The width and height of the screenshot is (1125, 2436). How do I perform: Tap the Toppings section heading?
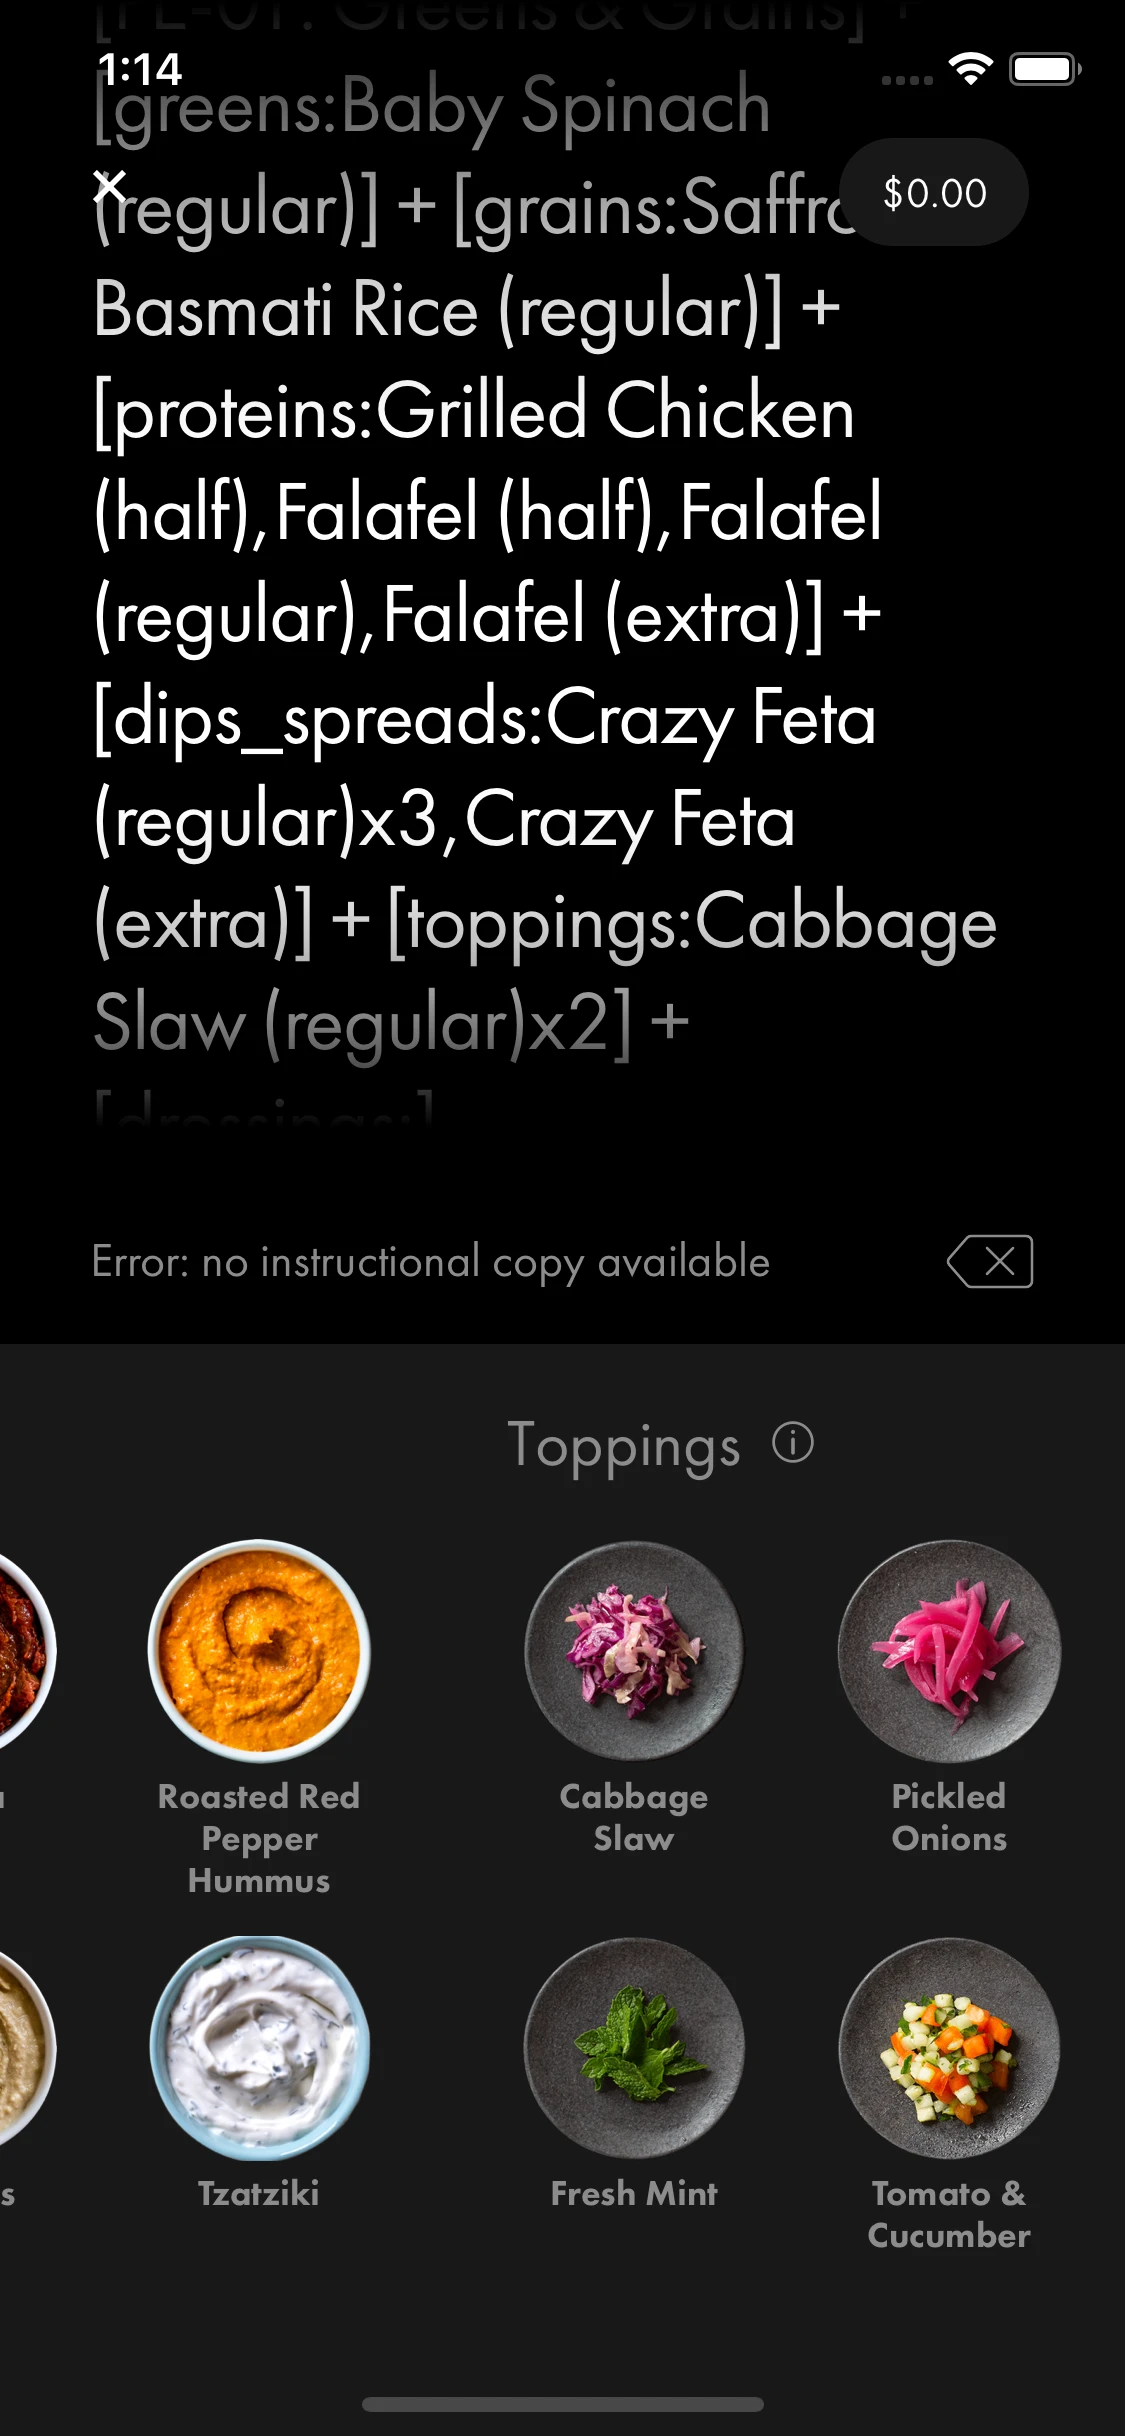pos(624,1445)
